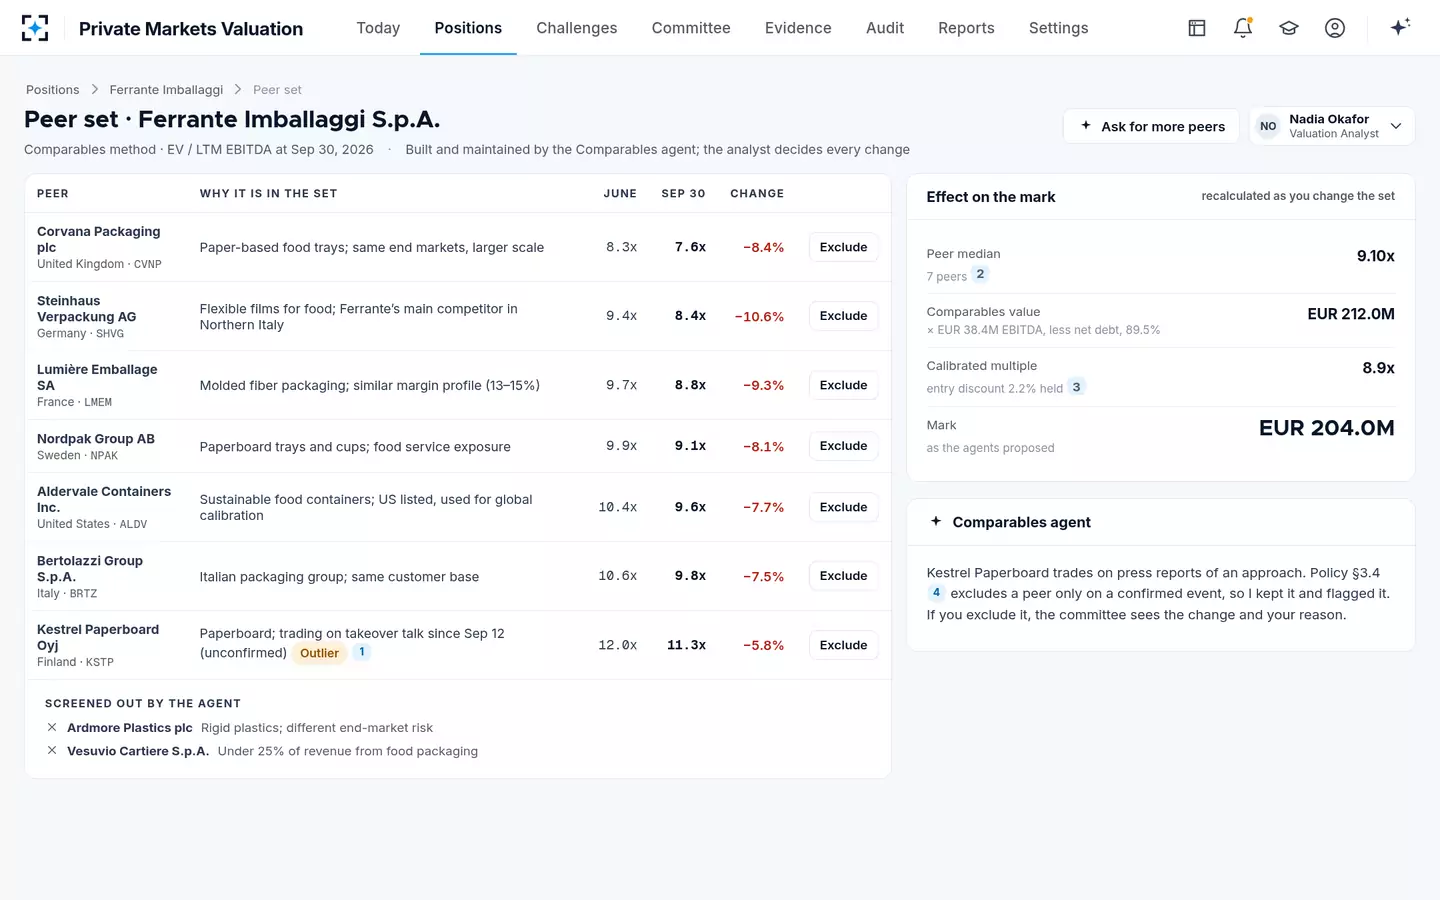Exclude Lumière Emballage SA peer

click(843, 385)
